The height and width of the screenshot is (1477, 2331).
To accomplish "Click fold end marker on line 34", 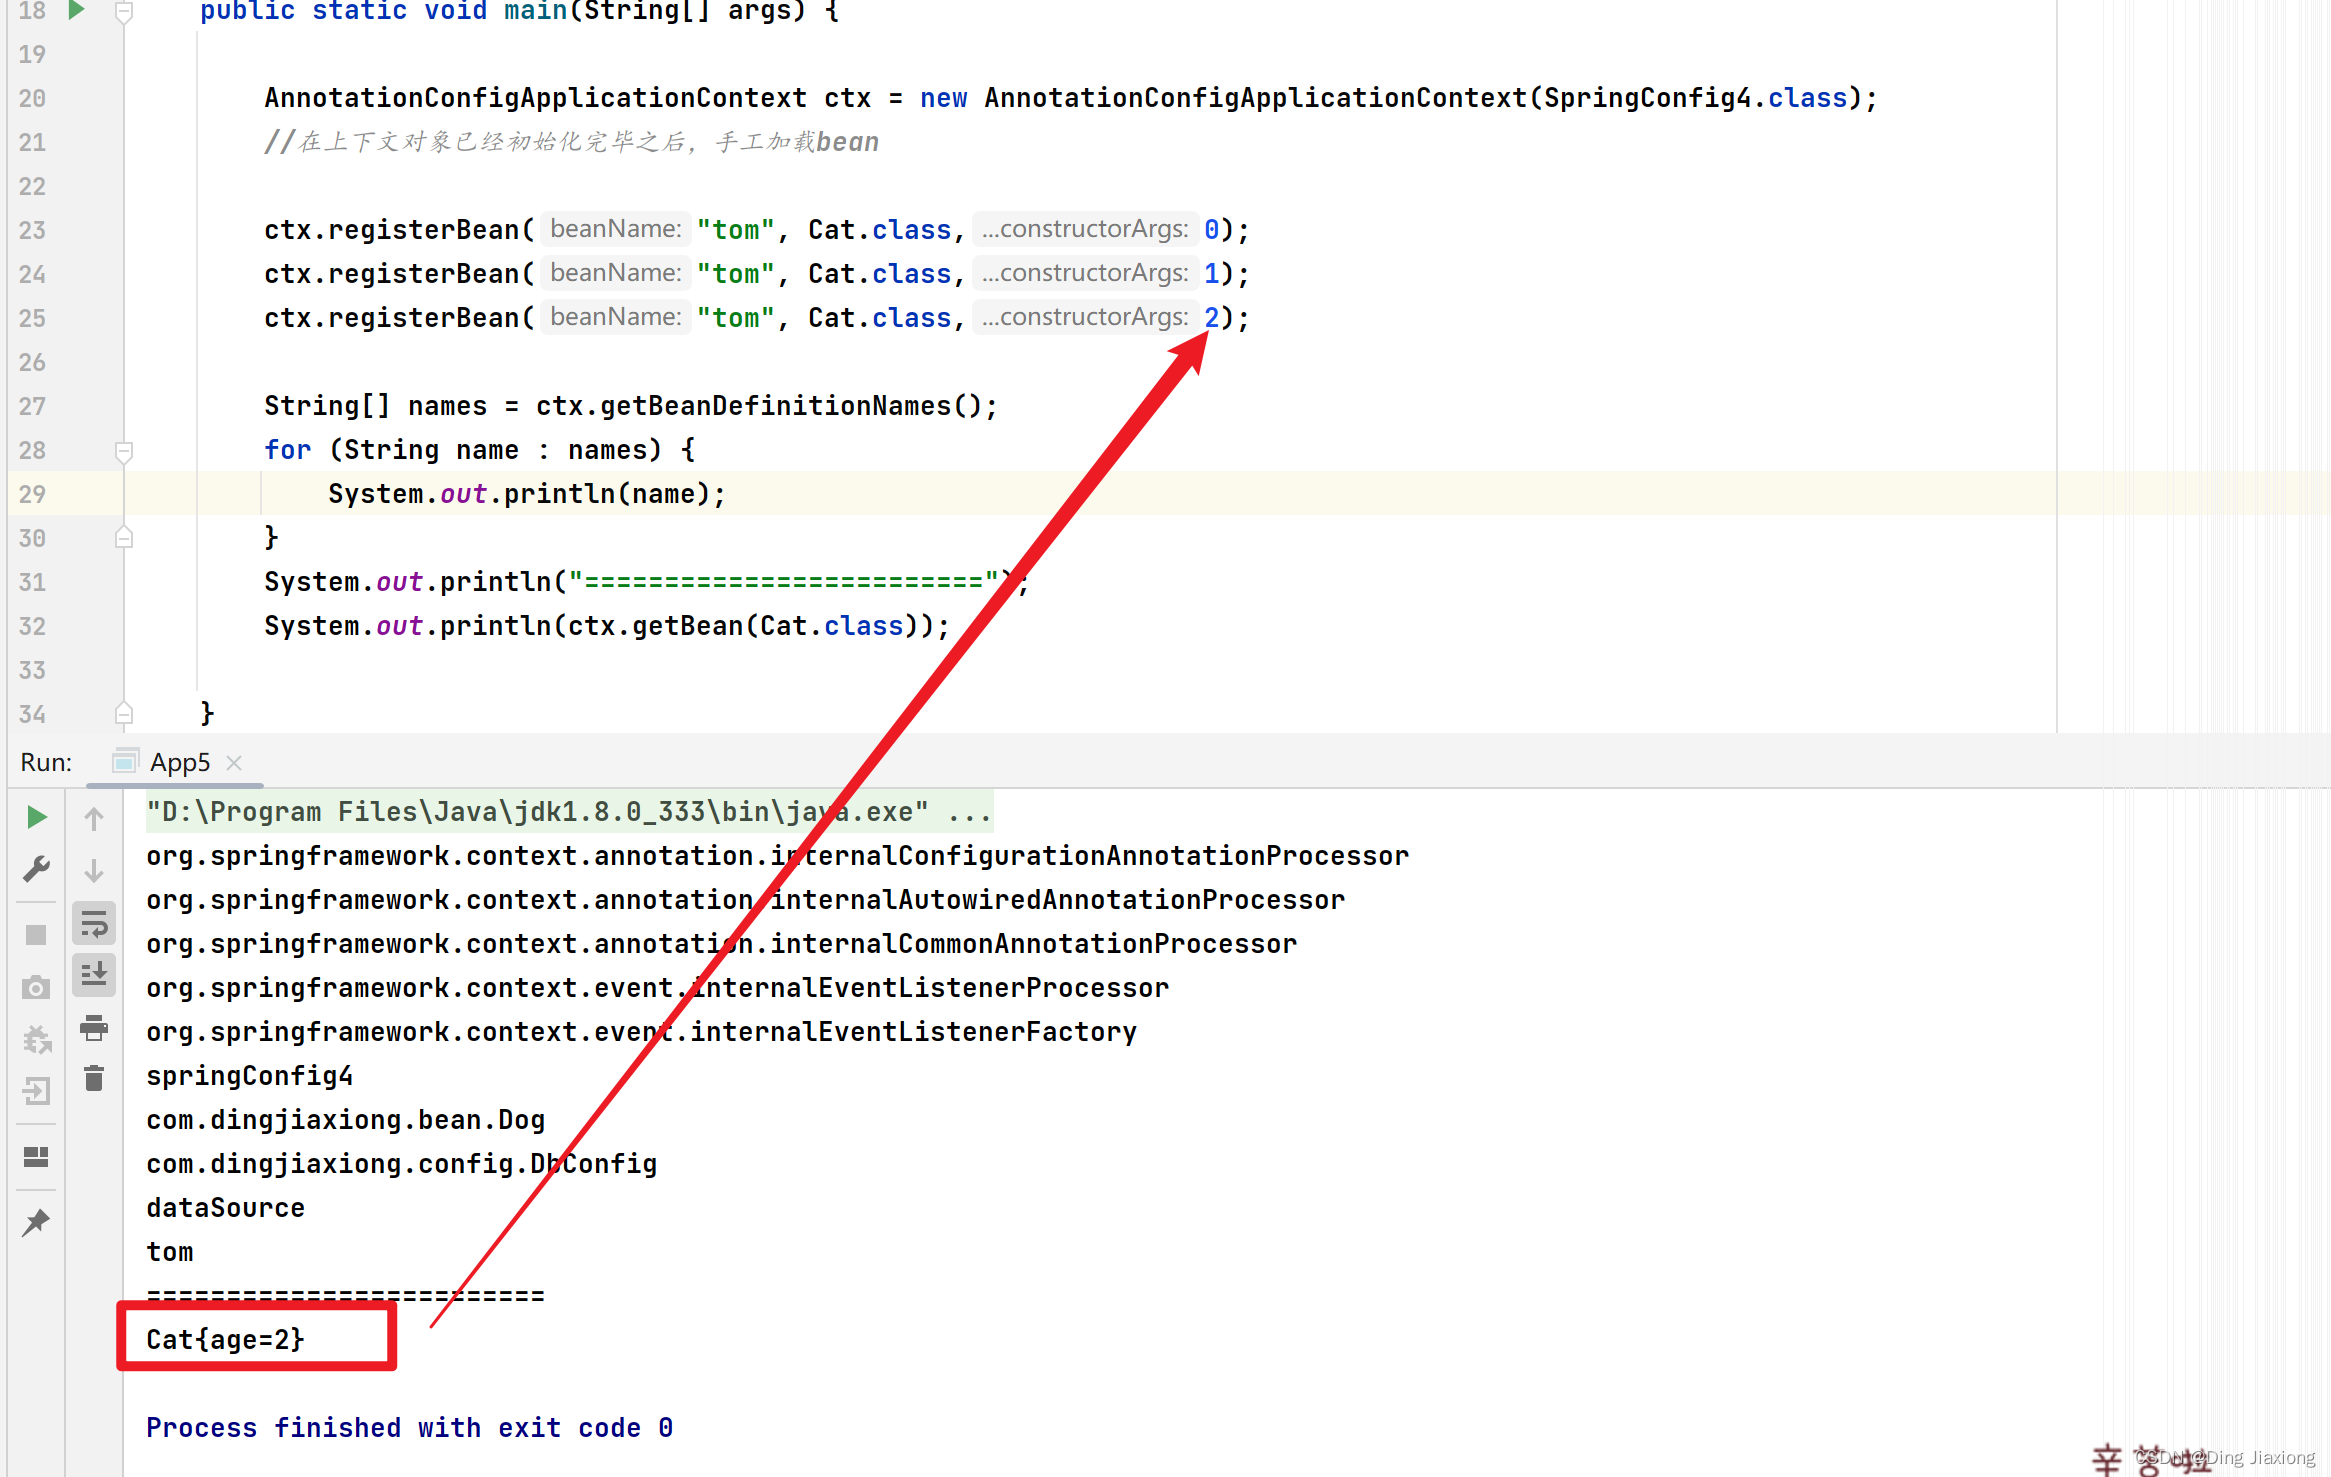I will [124, 714].
